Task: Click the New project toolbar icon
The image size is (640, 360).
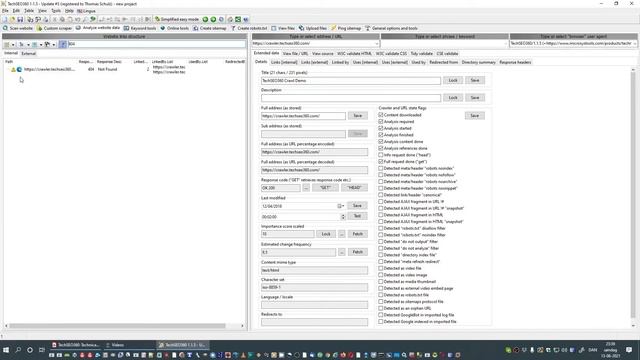Action: tap(5, 19)
